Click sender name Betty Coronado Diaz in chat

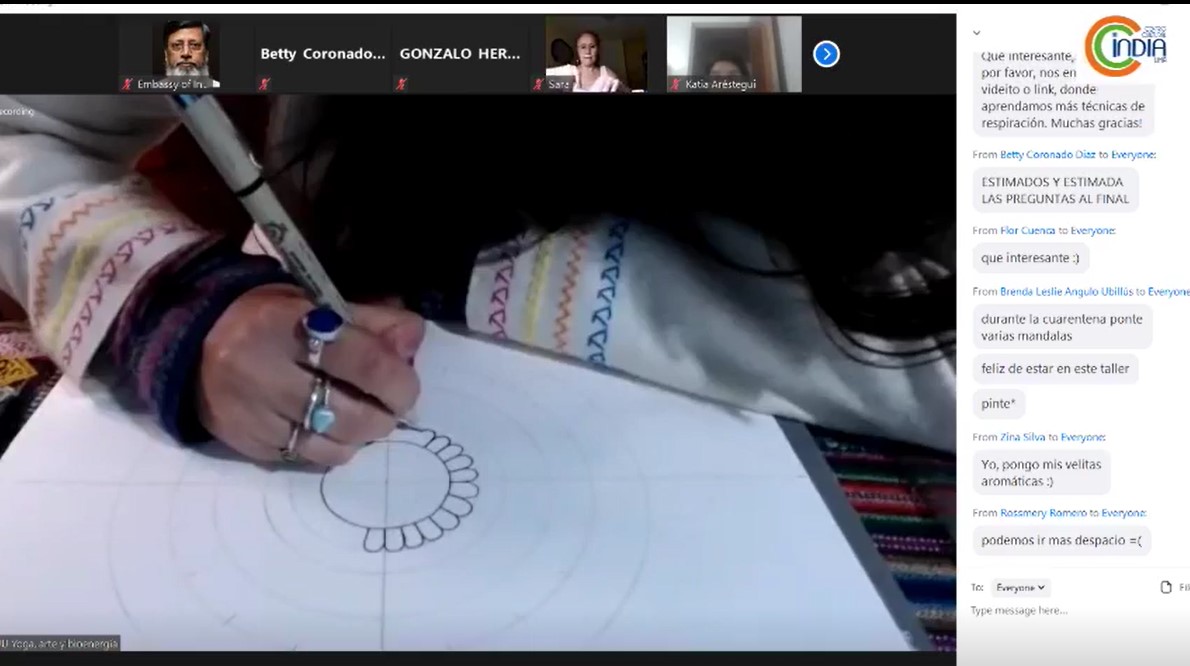click(x=1047, y=155)
